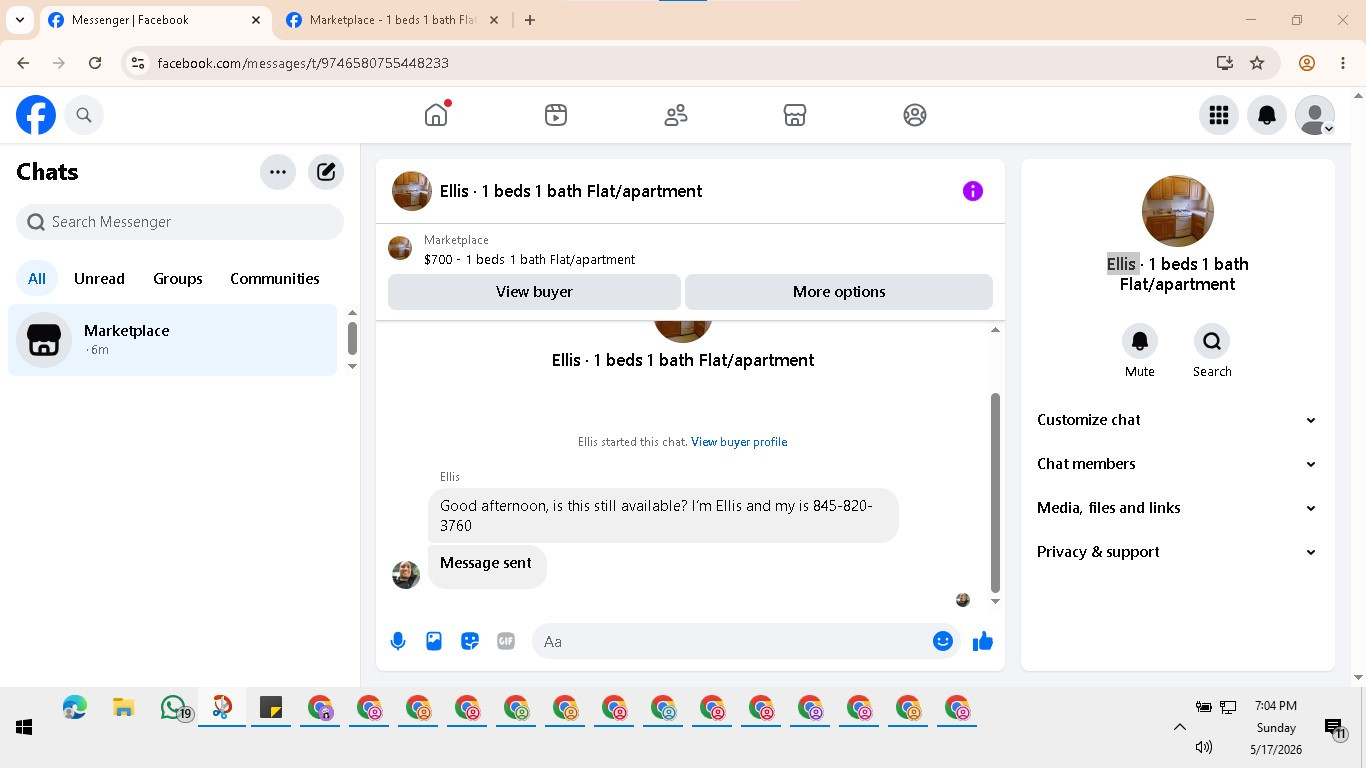Viewport: 1366px width, 768px height.
Task: Expand Media, files and links section
Action: point(1177,508)
